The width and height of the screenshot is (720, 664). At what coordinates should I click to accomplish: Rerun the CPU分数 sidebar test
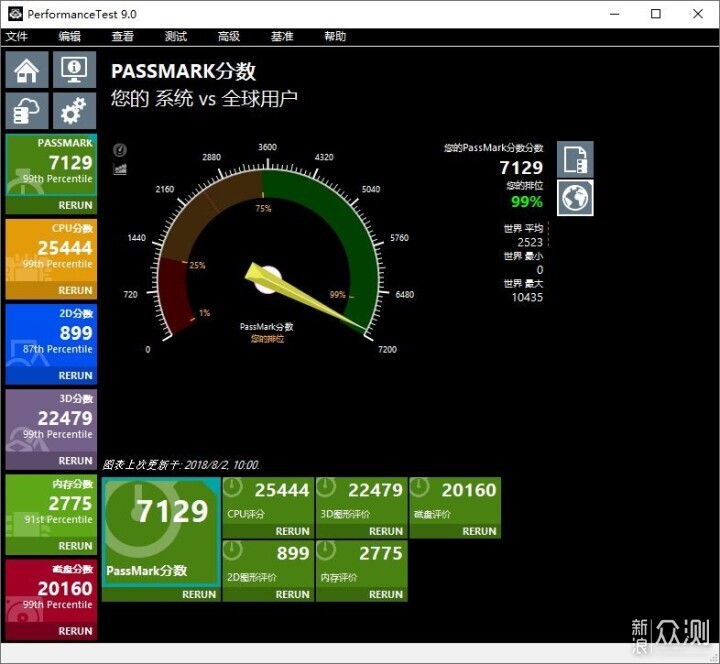[x=75, y=290]
